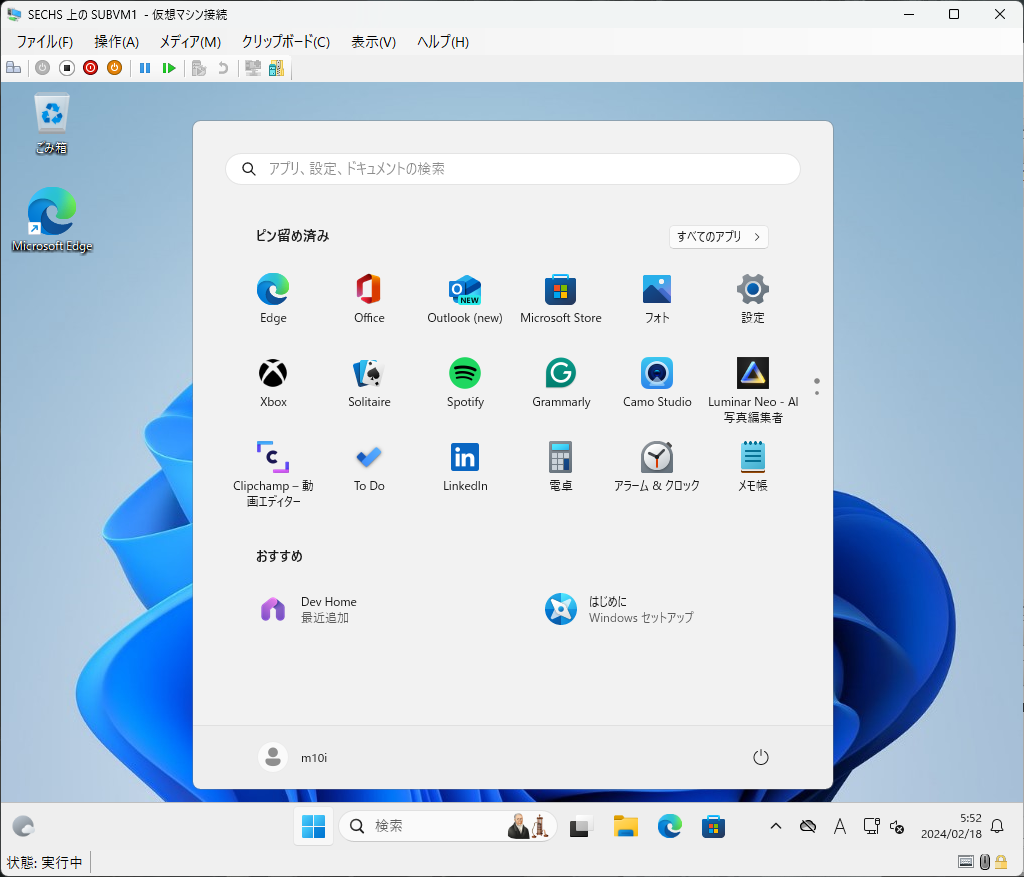Open the weather widget at the taskbar's left end

tap(24, 827)
